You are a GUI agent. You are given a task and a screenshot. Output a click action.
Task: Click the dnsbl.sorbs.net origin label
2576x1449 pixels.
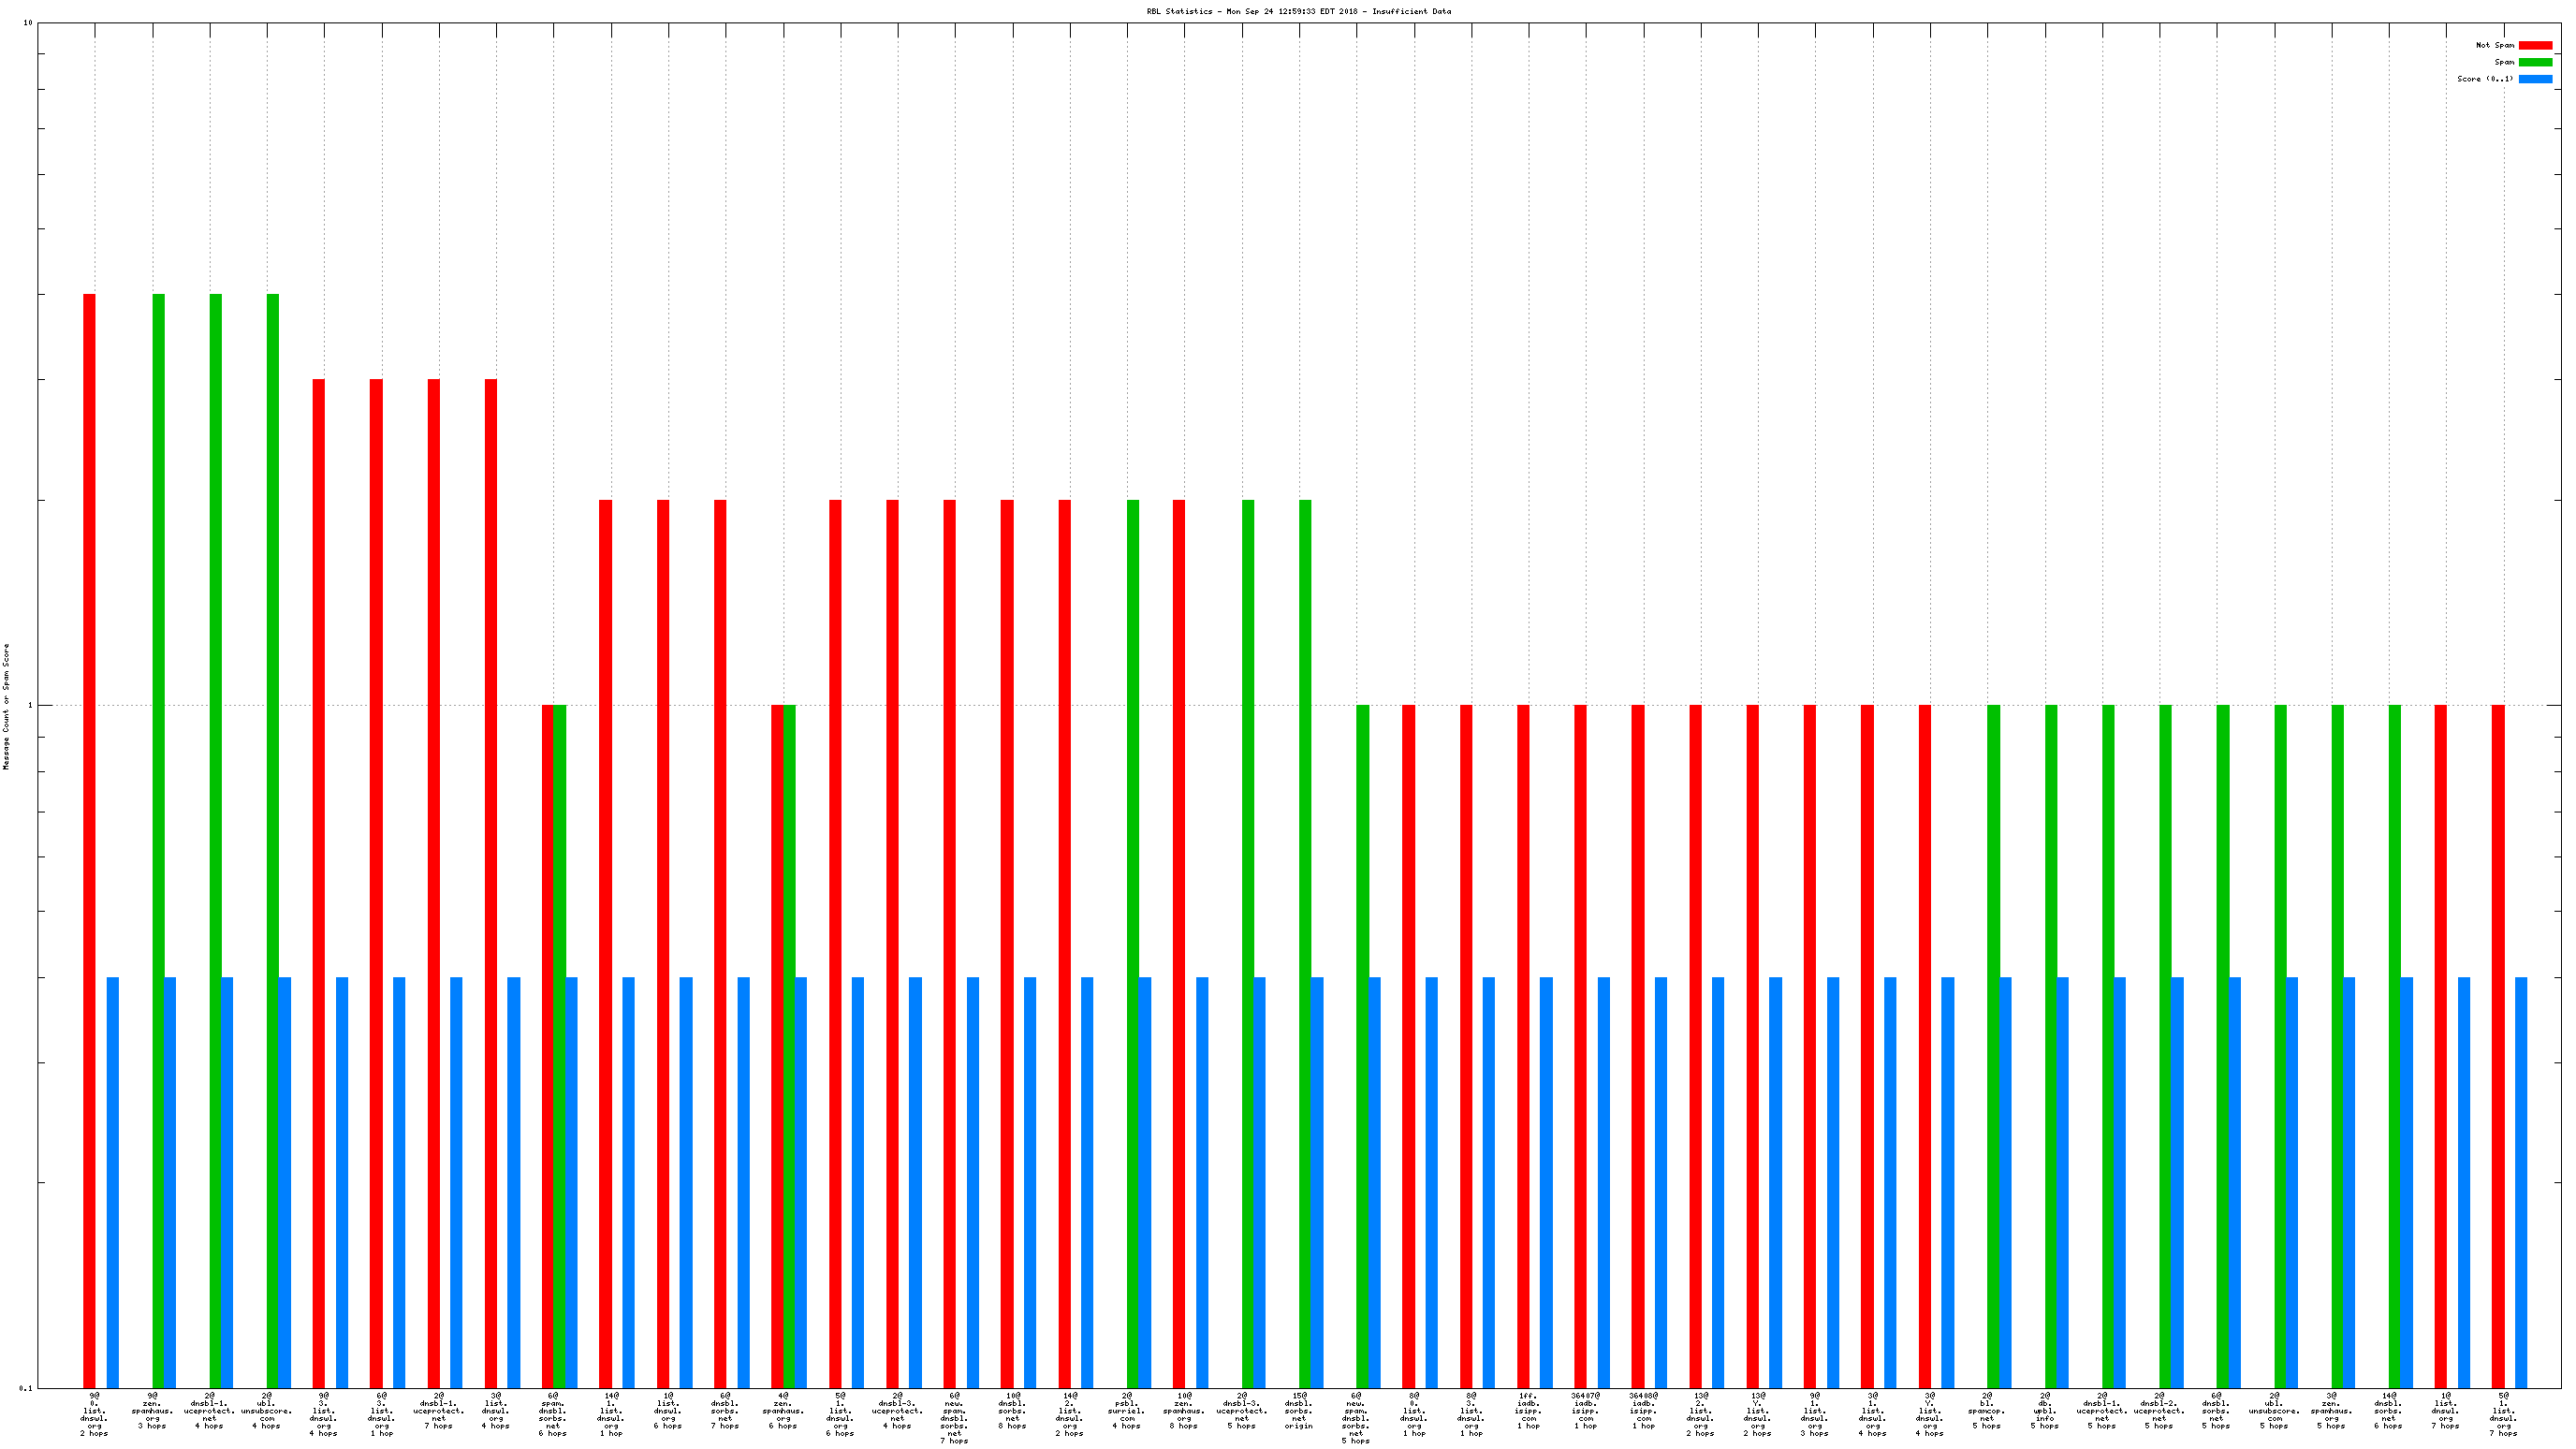pos(1298,1410)
